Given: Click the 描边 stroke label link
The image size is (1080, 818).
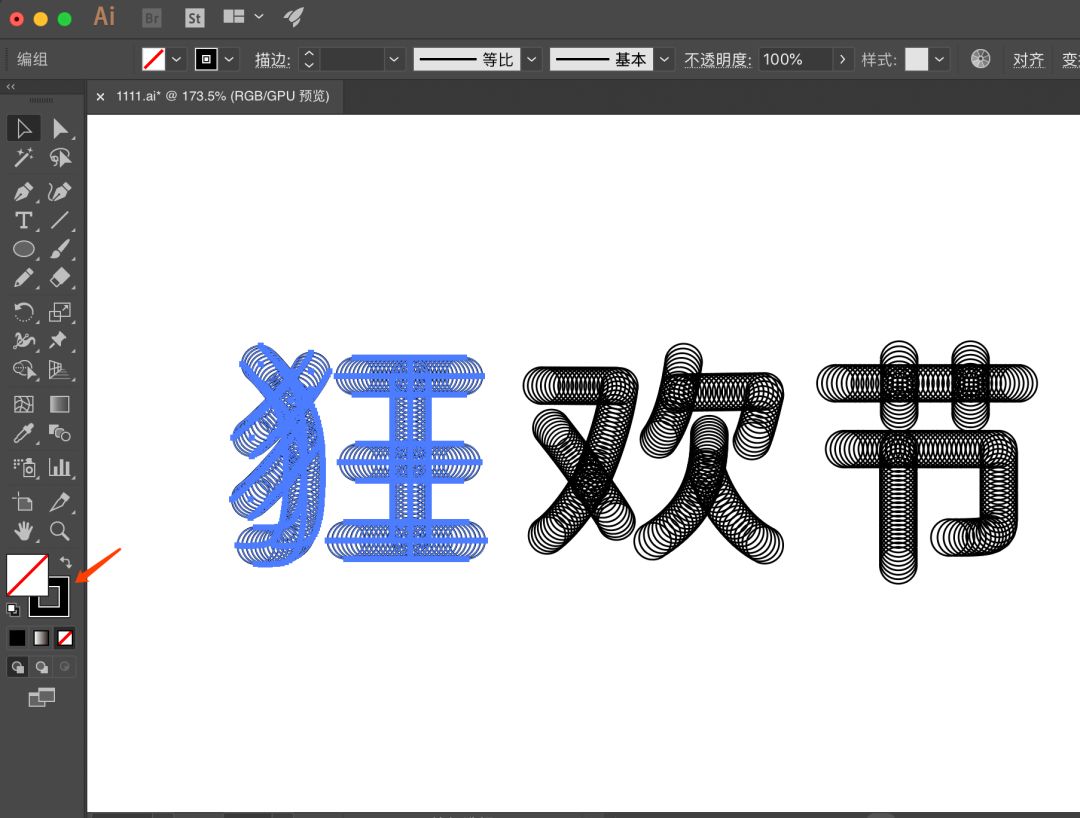Looking at the screenshot, I should (287, 59).
